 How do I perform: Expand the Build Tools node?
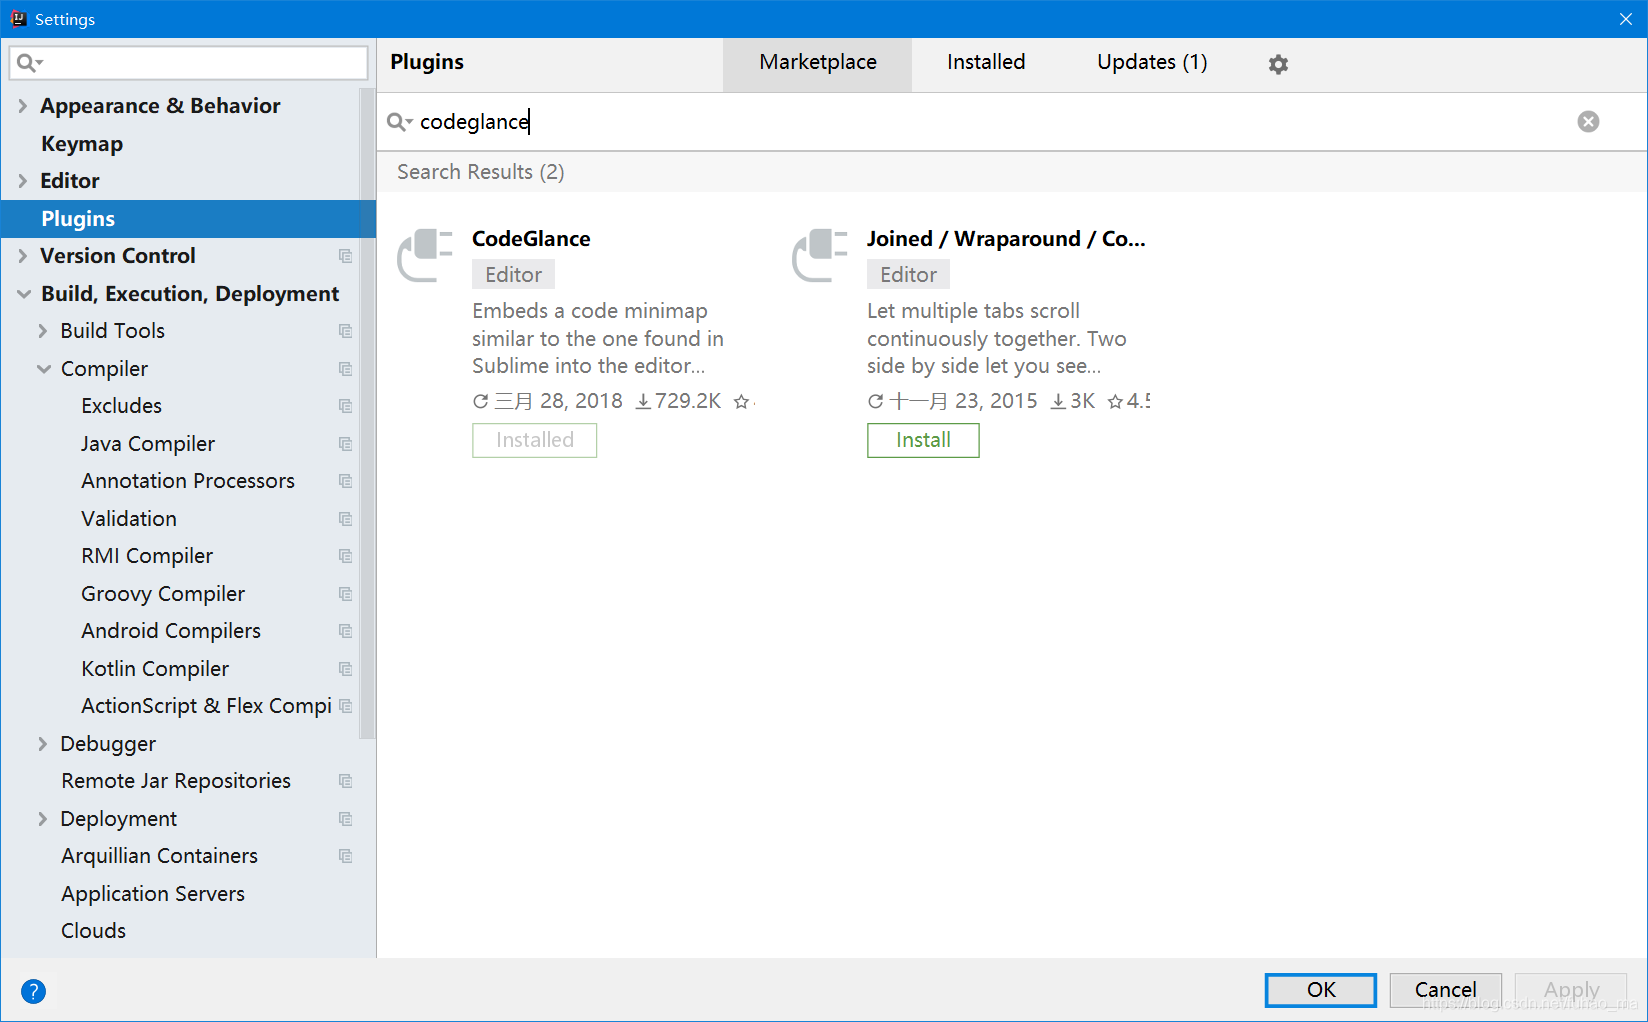[x=42, y=331]
